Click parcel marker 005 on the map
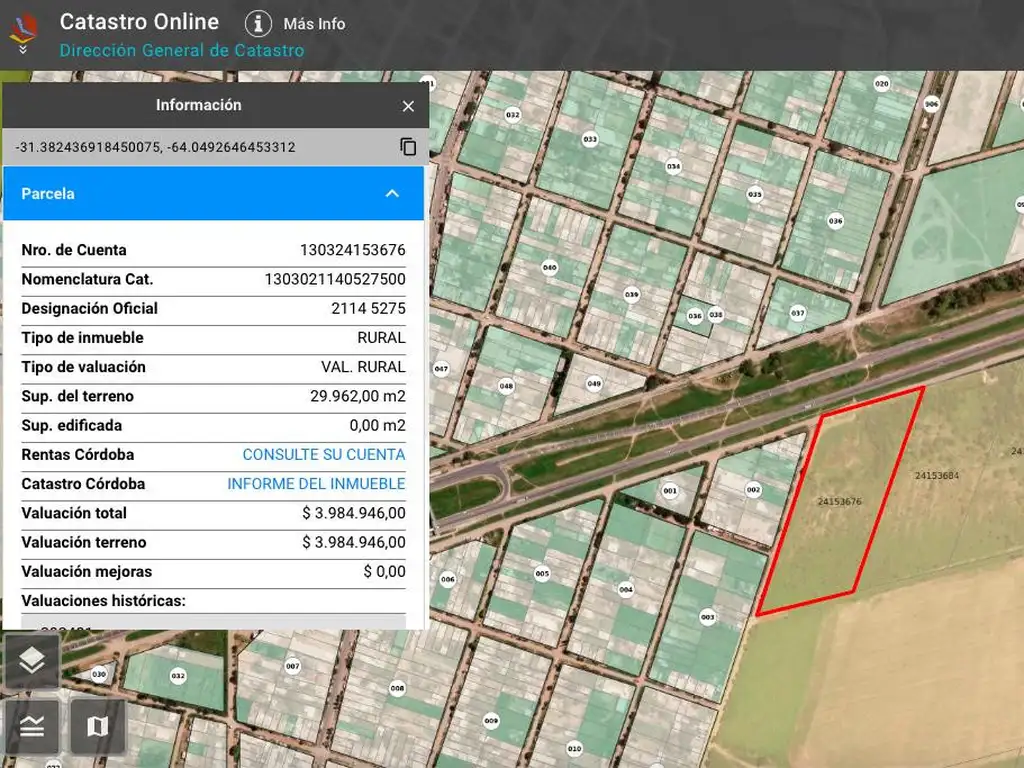The width and height of the screenshot is (1024, 768). pyautogui.click(x=542, y=573)
